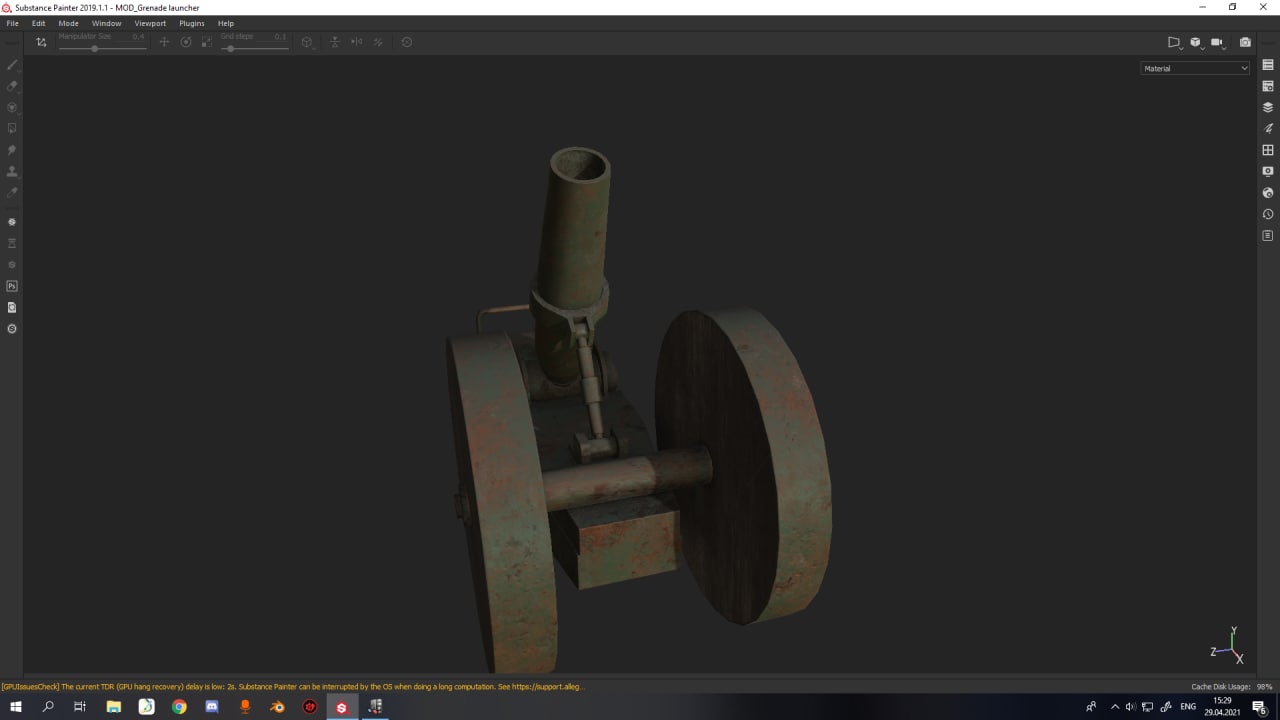Viewport: 1280px width, 720px height.
Task: Show hidden tray icons chevron
Action: (1115, 707)
